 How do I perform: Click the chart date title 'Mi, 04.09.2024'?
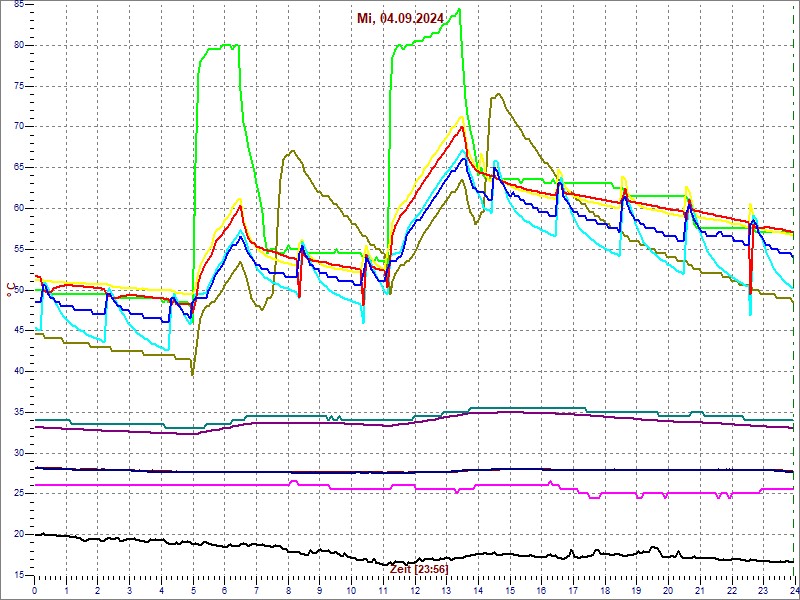400,18
